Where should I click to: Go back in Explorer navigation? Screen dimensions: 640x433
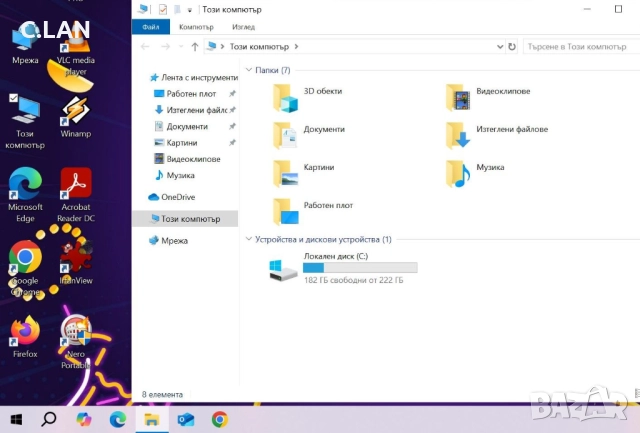click(x=145, y=47)
